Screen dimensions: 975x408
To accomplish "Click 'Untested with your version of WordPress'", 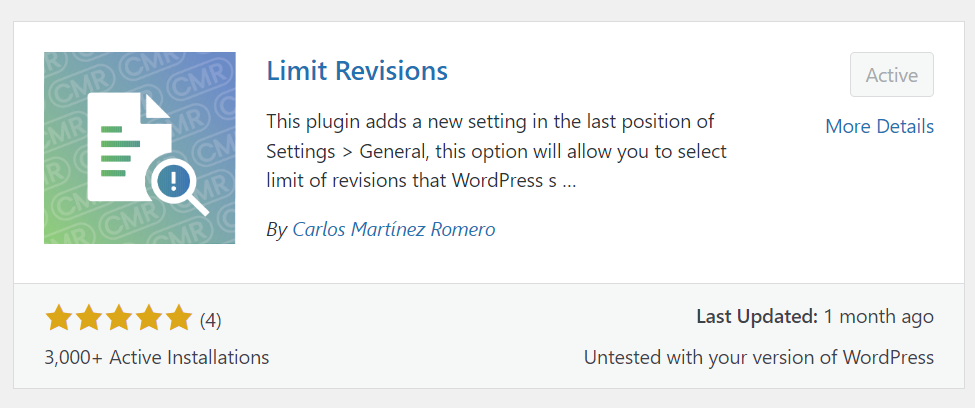I will pos(759,358).
